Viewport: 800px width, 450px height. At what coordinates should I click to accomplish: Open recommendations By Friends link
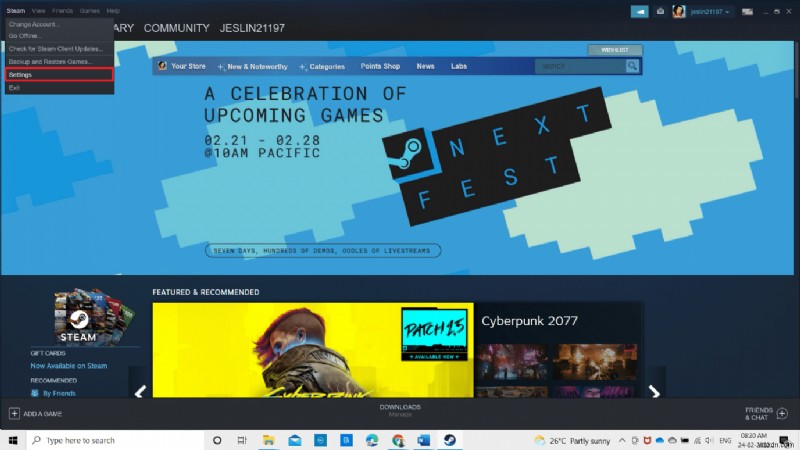click(x=59, y=393)
